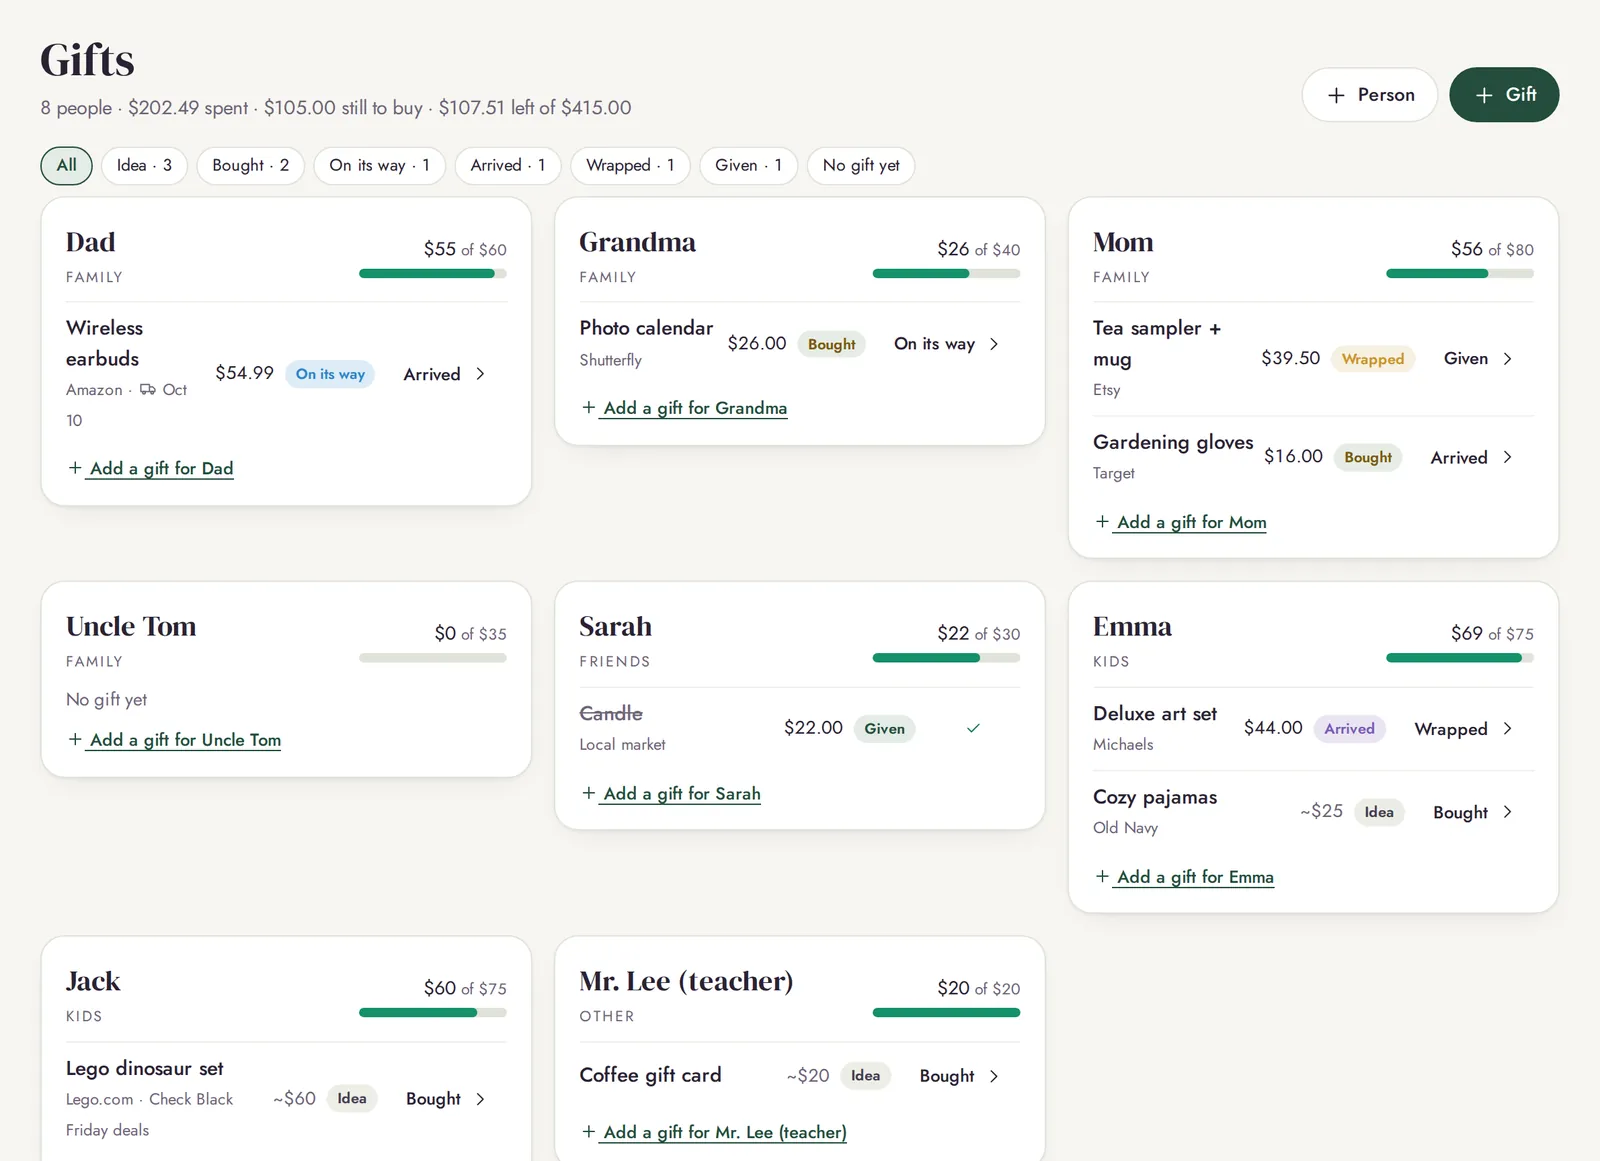Filter by Arrived · 1
The height and width of the screenshot is (1161, 1600).
(508, 166)
